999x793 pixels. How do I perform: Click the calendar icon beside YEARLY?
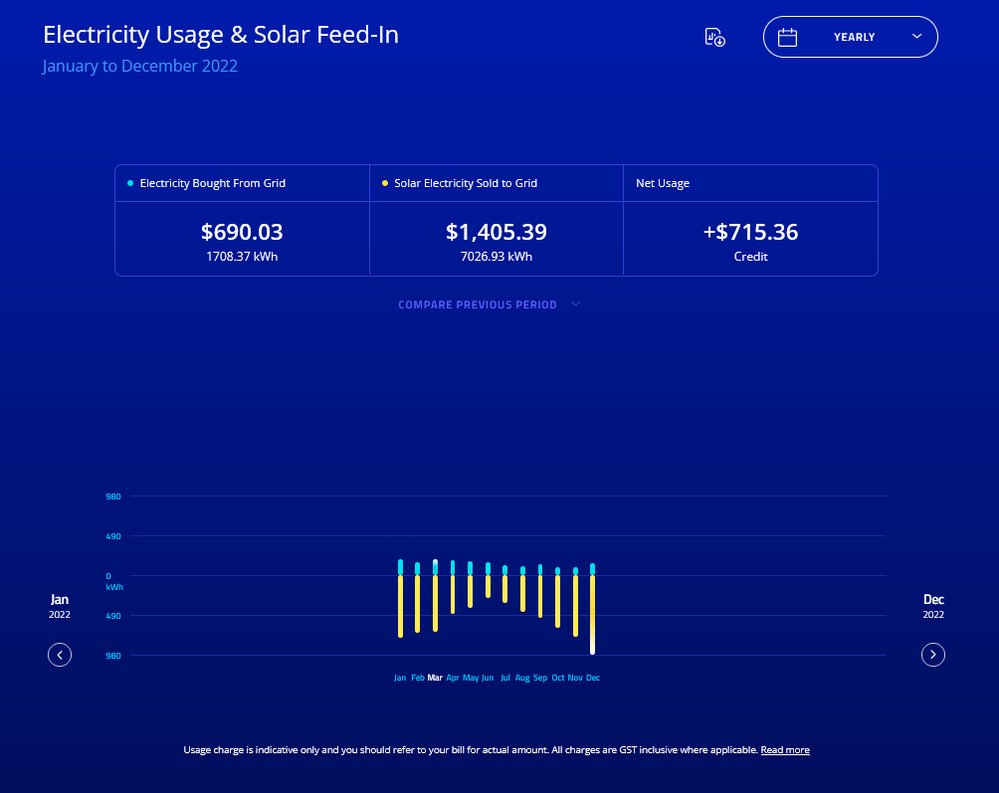tap(788, 37)
